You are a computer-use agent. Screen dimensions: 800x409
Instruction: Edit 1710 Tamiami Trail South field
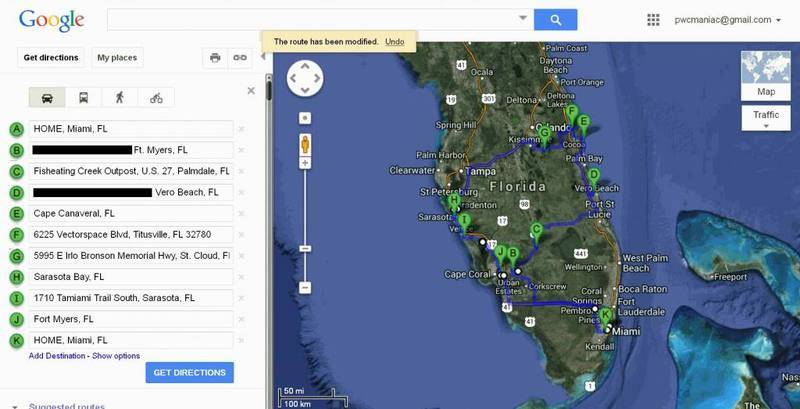coord(131,298)
